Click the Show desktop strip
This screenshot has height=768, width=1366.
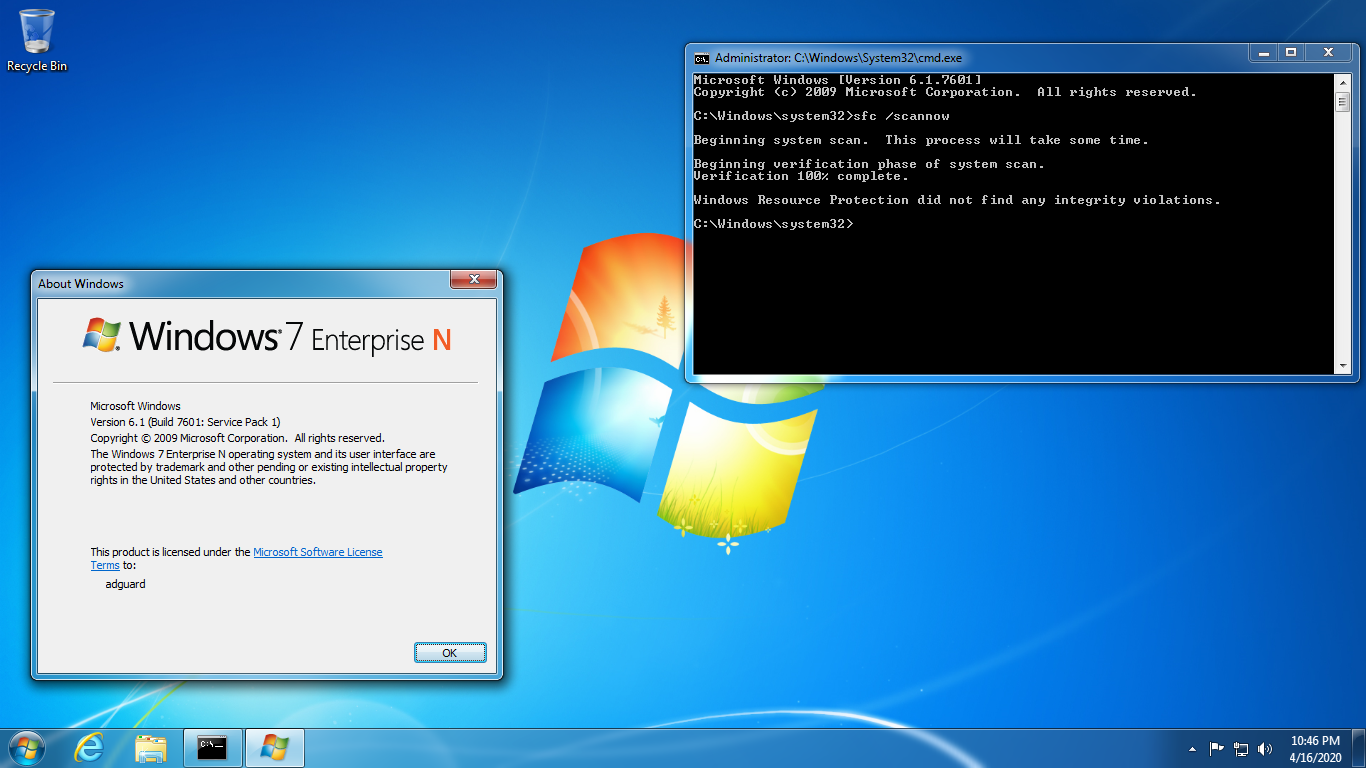click(x=1359, y=748)
